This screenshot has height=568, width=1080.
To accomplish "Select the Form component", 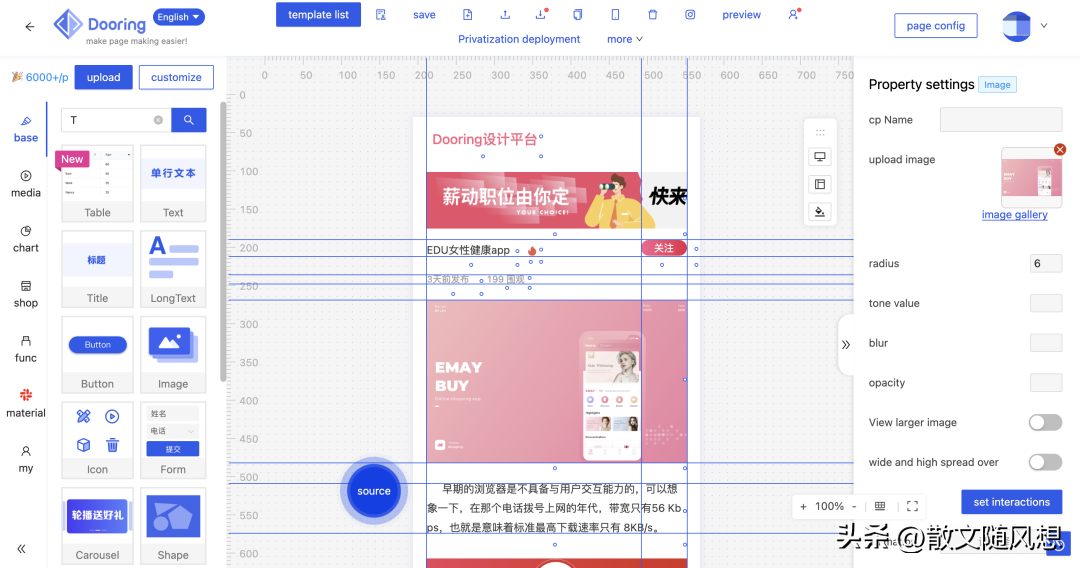I will (x=173, y=440).
